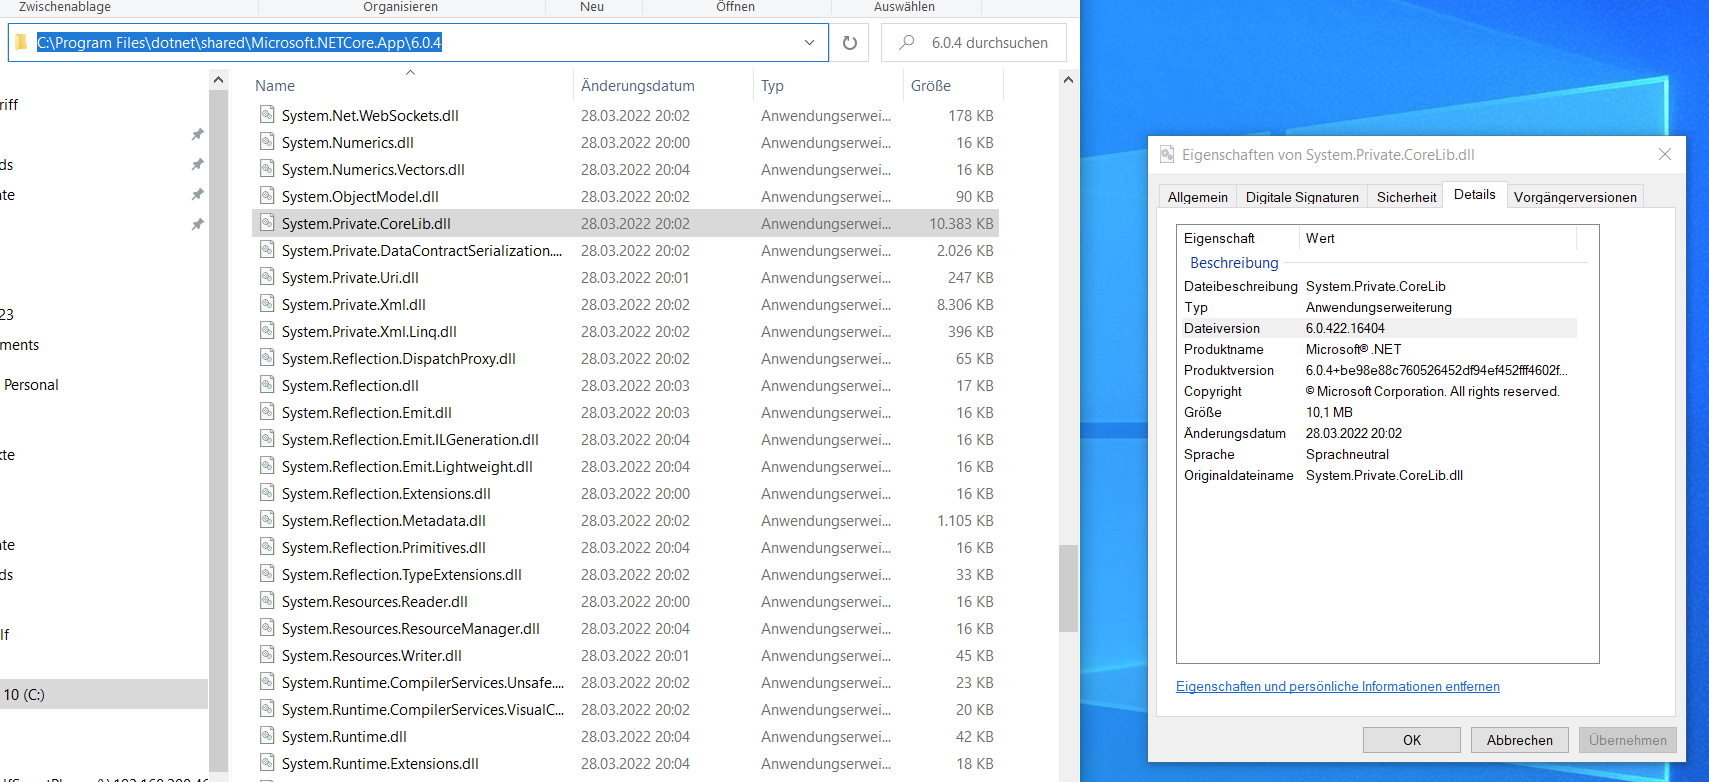Select the Copyright property row
Image resolution: width=1709 pixels, height=782 pixels.
pos(1380,391)
